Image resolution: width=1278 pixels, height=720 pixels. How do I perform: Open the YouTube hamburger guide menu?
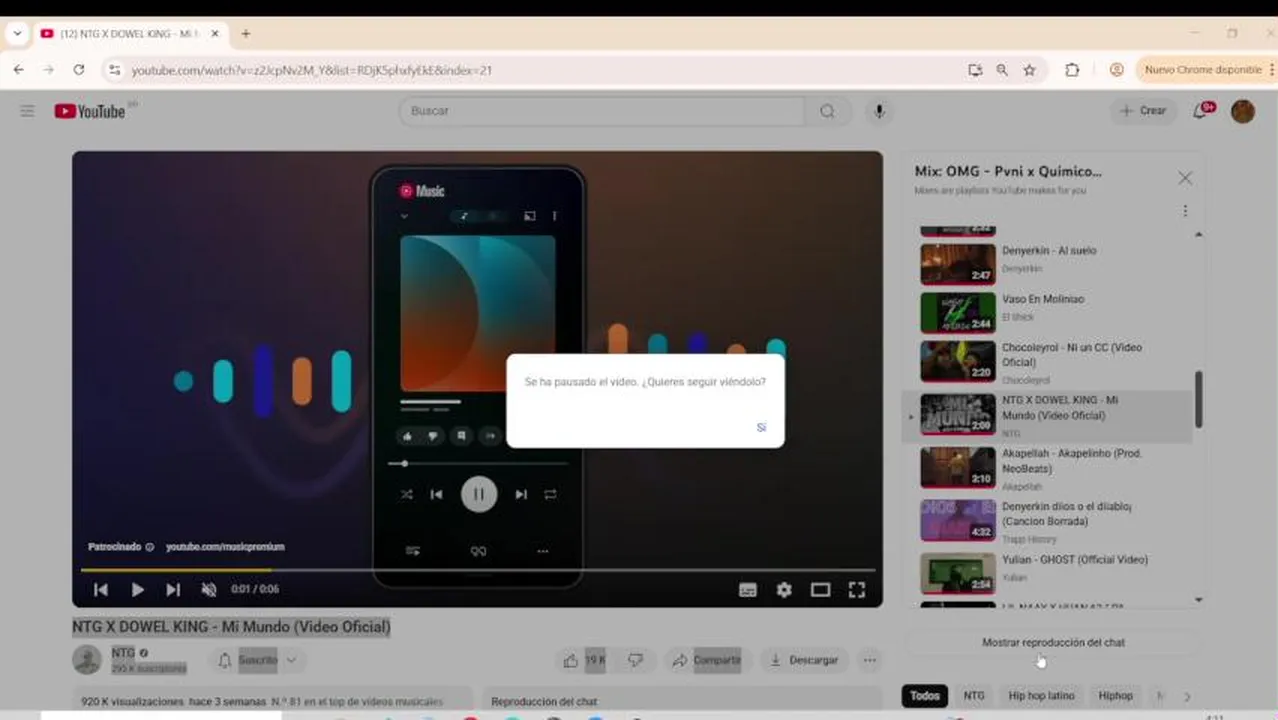coord(27,111)
